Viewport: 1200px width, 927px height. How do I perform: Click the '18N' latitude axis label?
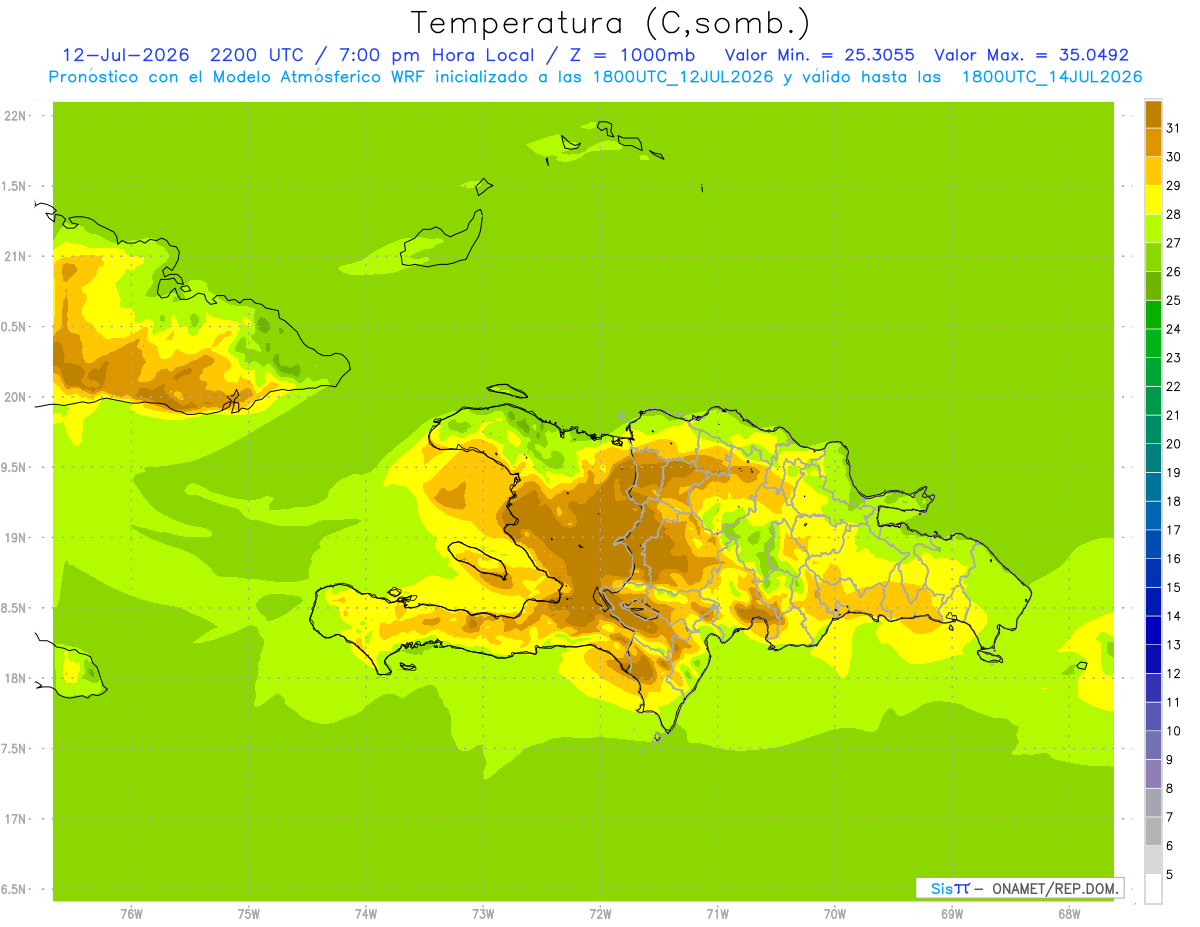point(15,678)
